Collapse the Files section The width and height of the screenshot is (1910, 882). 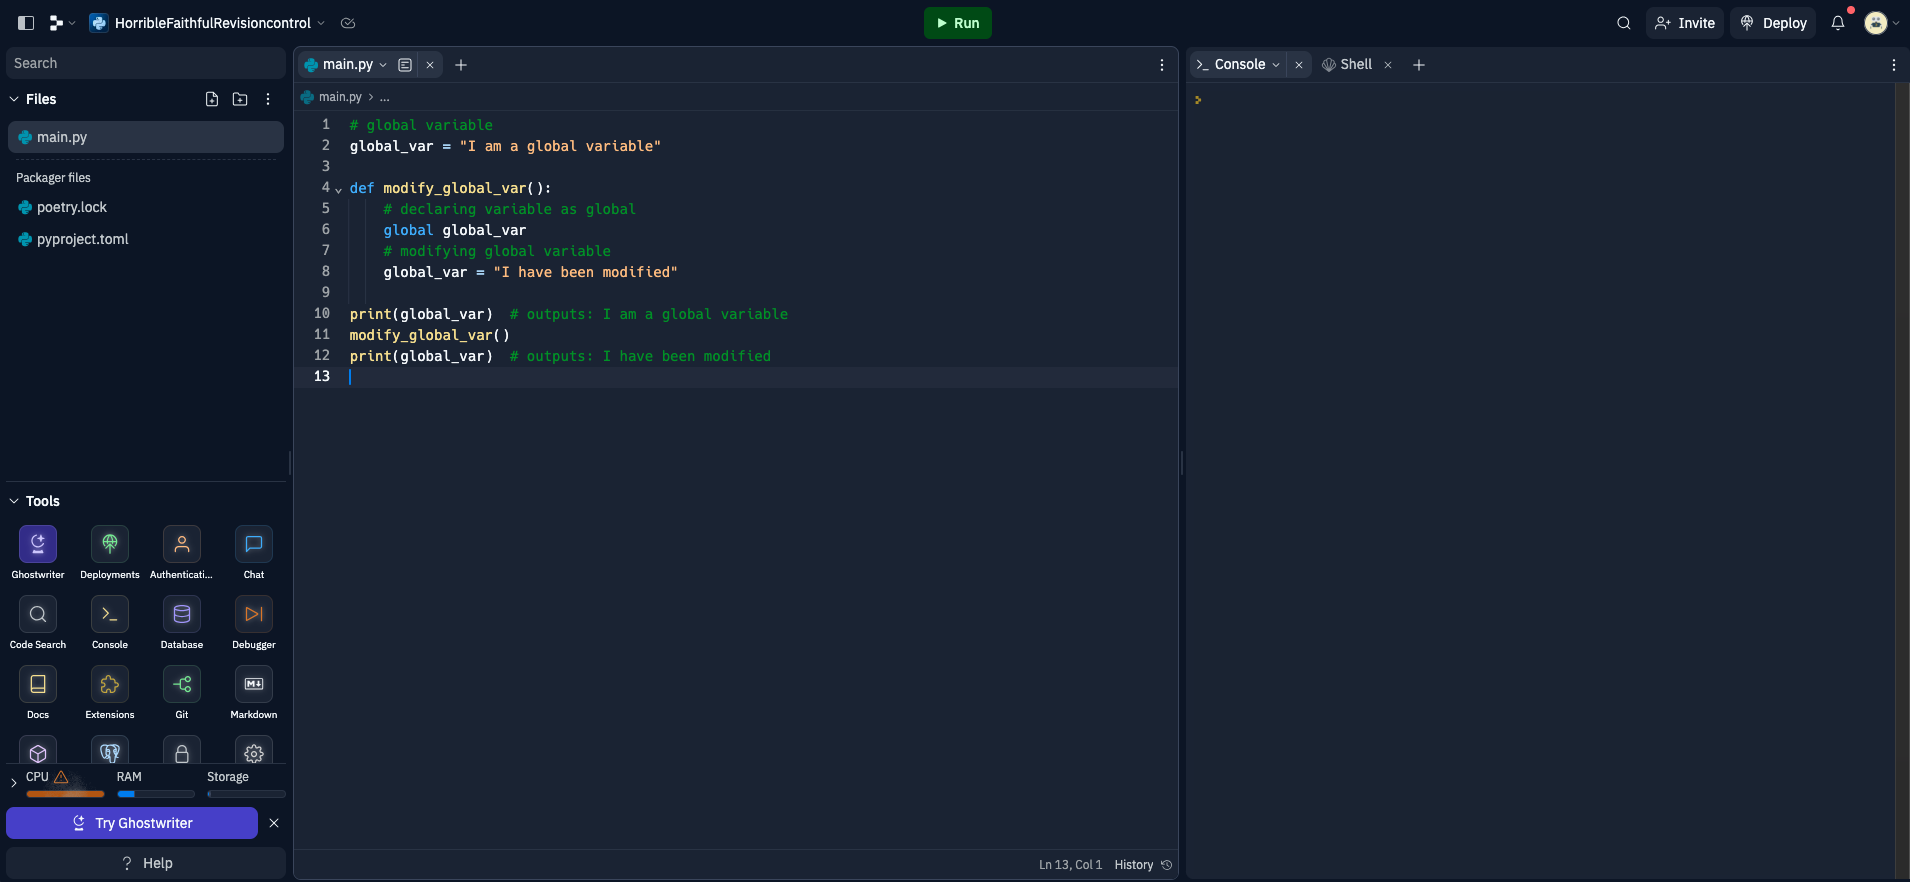14,99
